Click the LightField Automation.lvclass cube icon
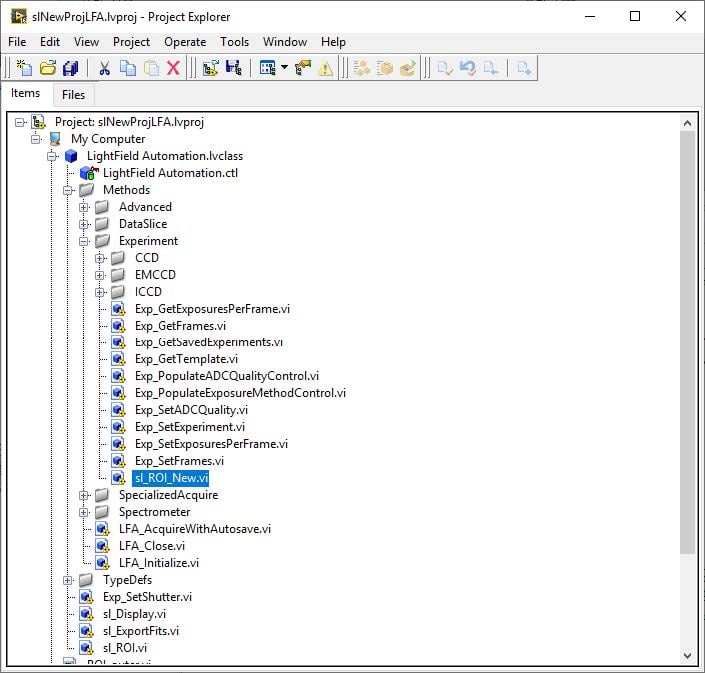This screenshot has height=673, width=705. click(x=71, y=156)
